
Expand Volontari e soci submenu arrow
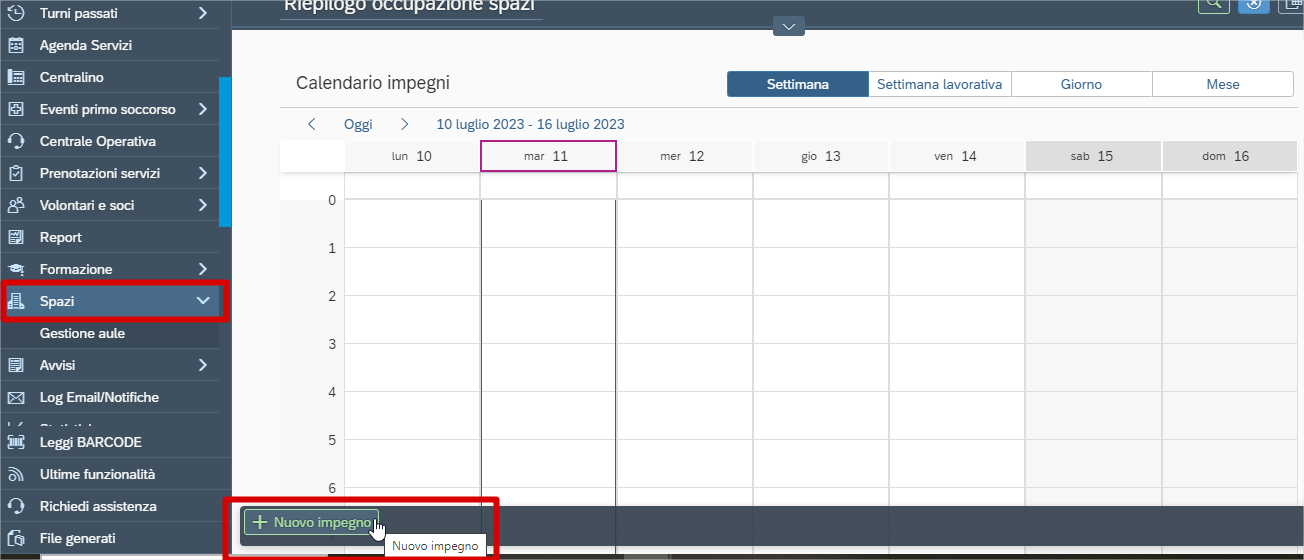tap(203, 205)
